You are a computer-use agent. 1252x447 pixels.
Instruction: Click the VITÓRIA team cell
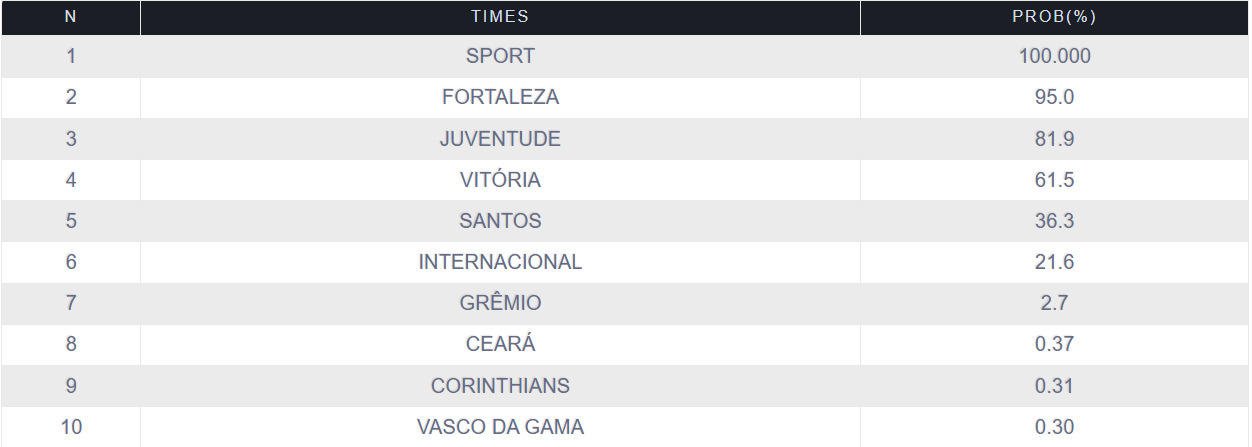(500, 180)
